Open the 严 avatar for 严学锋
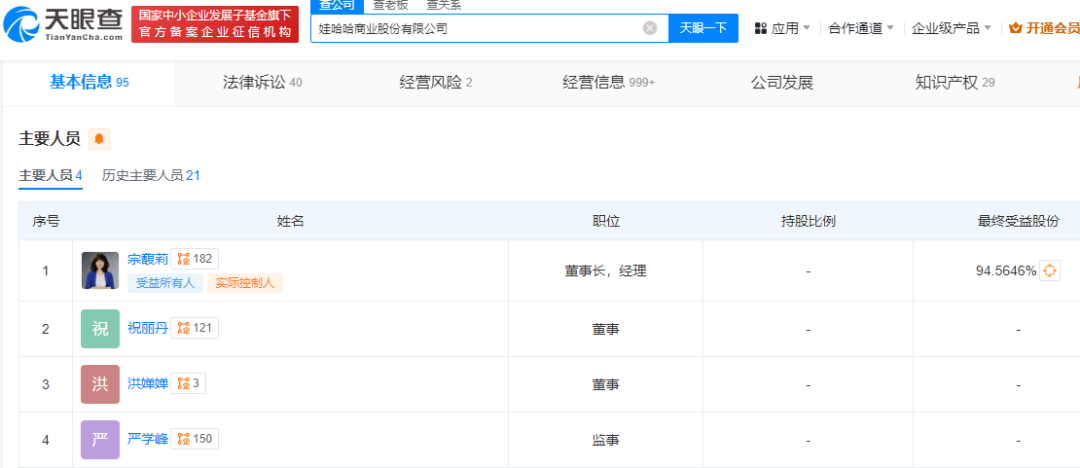The height and width of the screenshot is (468, 1080). click(x=101, y=439)
